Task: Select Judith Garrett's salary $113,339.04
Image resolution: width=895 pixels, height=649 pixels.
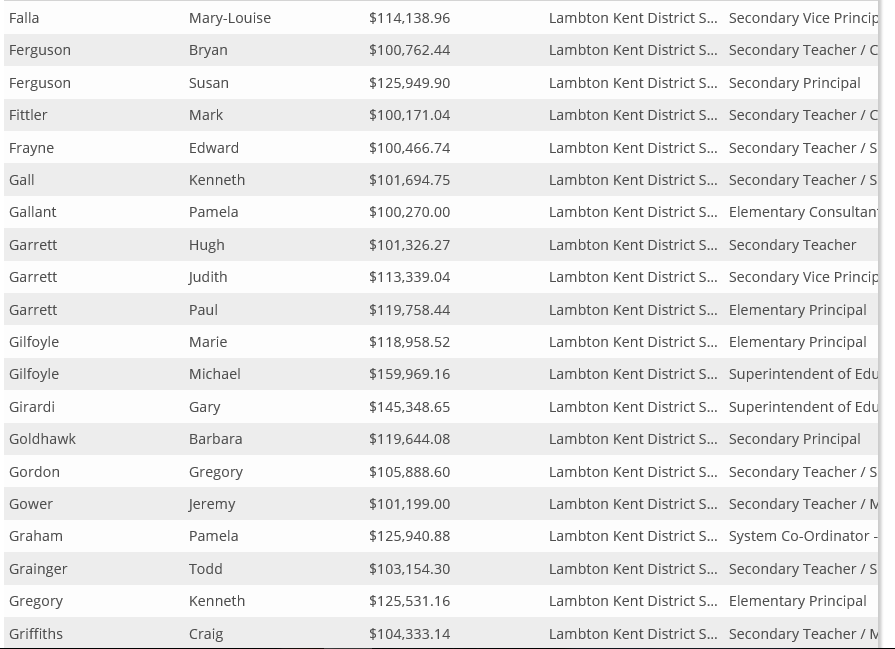Action: tap(409, 277)
